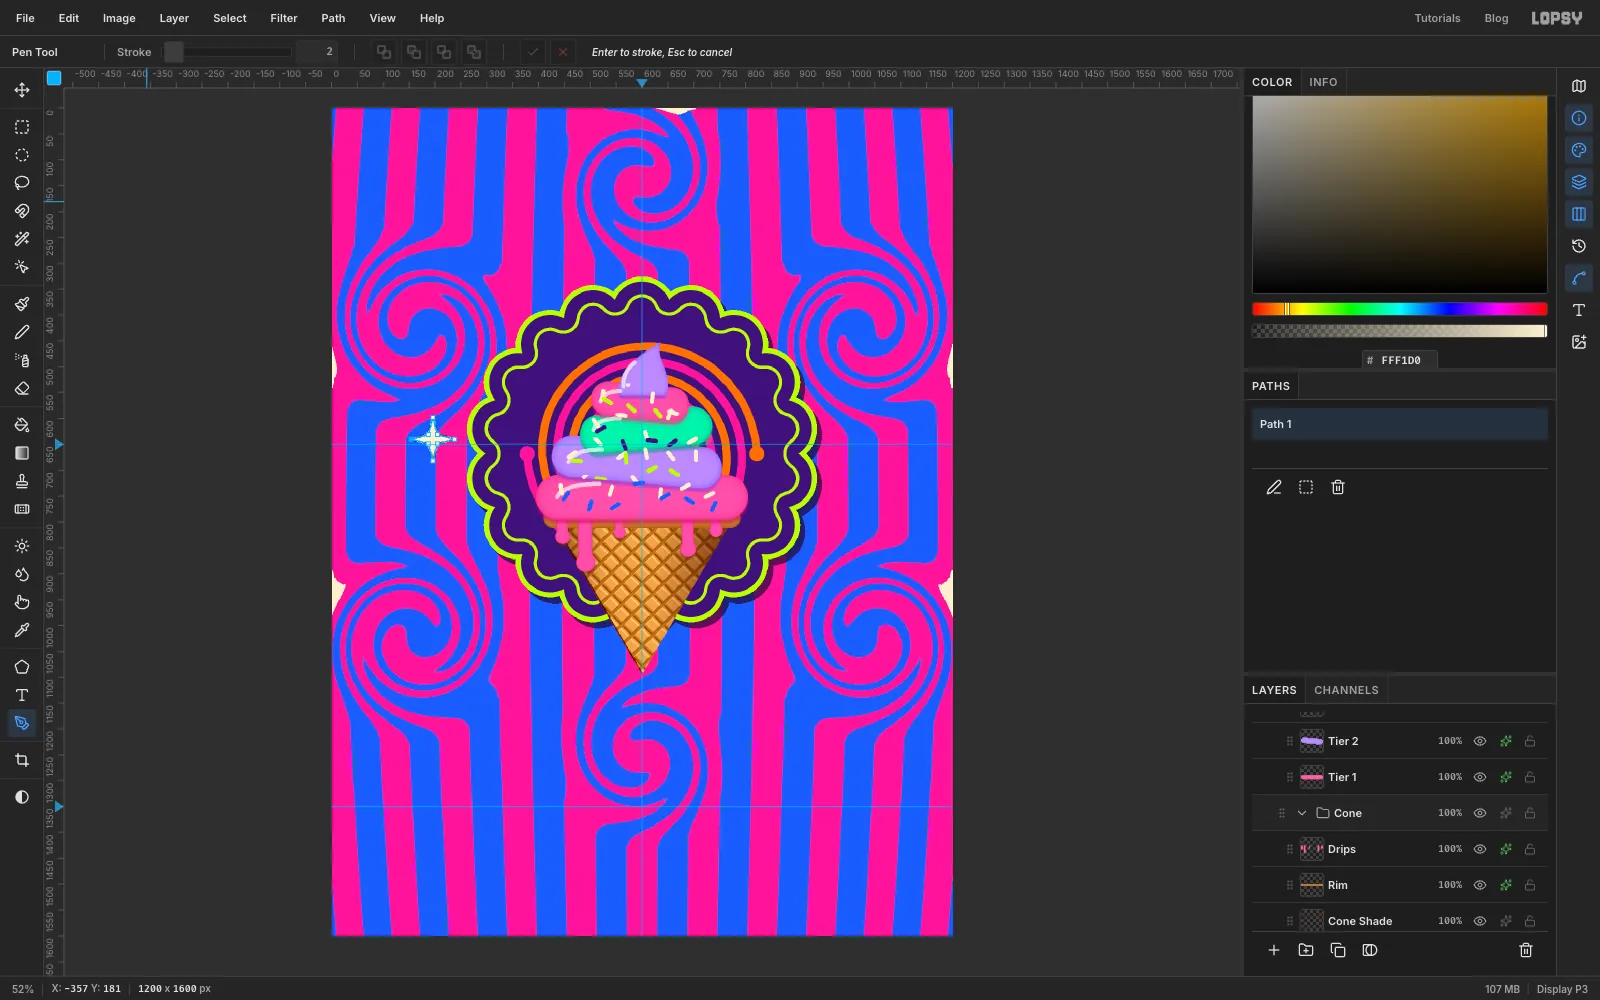This screenshot has height=1000, width=1600.
Task: Switch to the Info tab
Action: click(x=1323, y=82)
